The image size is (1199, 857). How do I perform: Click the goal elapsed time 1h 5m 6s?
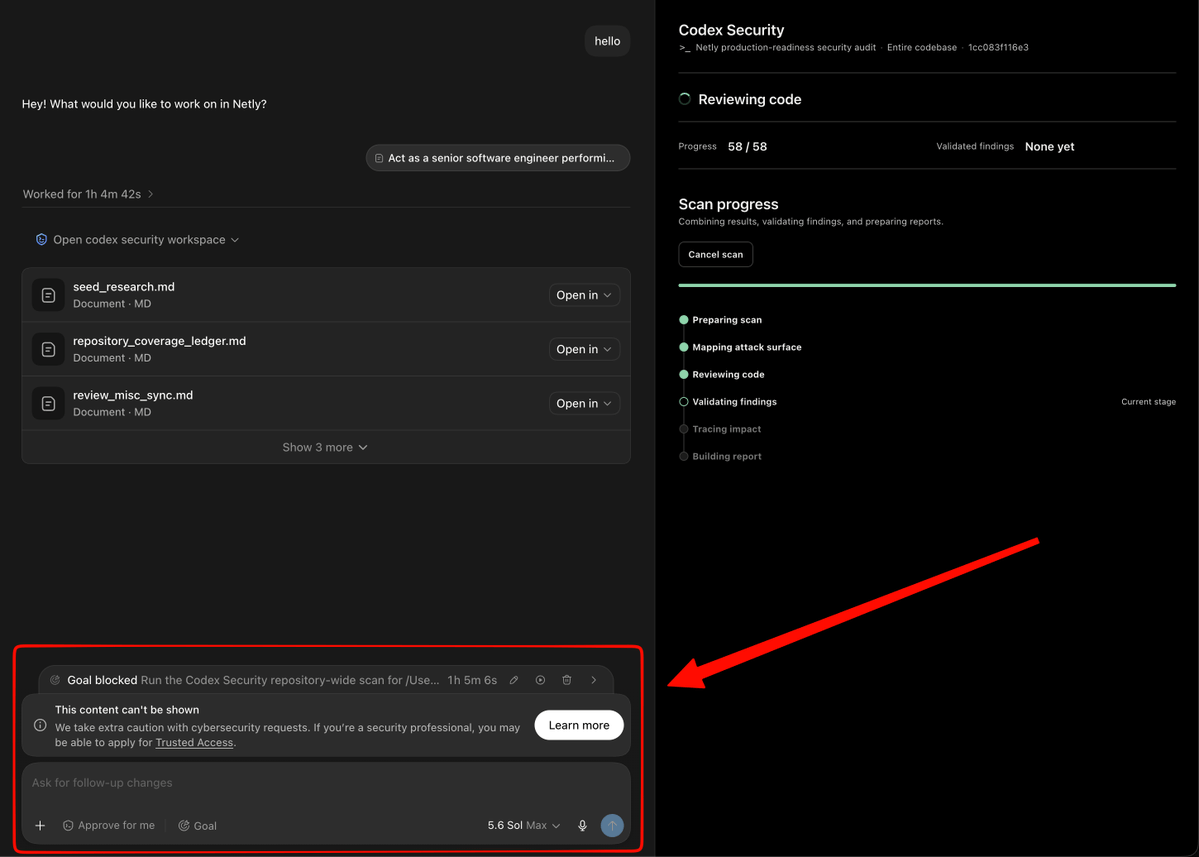pyautogui.click(x=472, y=680)
